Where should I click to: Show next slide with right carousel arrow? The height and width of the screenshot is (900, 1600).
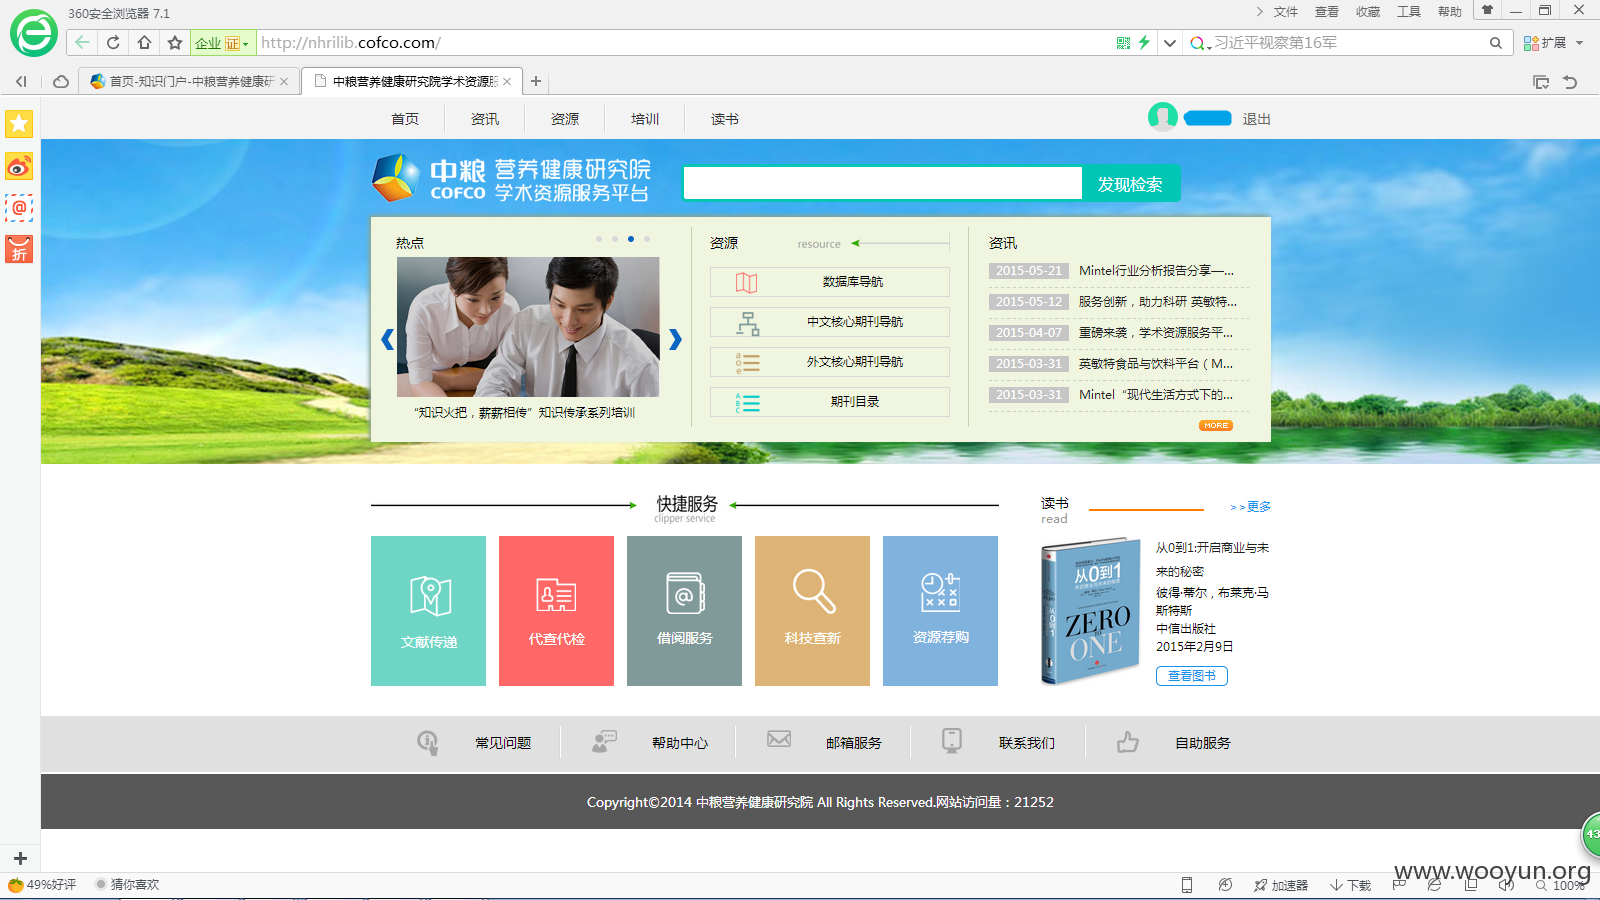coord(675,339)
